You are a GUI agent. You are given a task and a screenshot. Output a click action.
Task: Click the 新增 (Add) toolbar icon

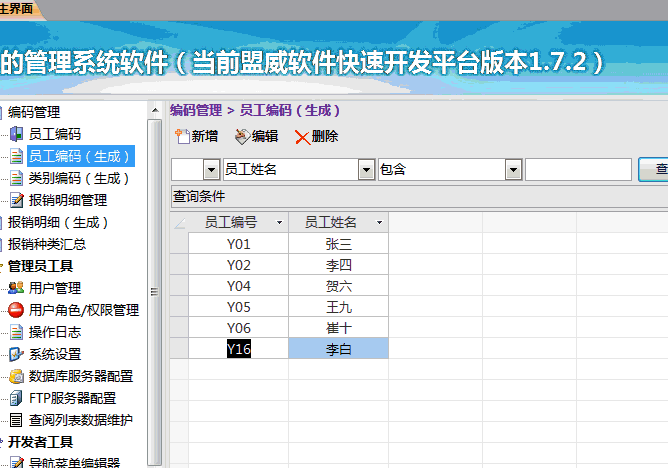[182, 137]
